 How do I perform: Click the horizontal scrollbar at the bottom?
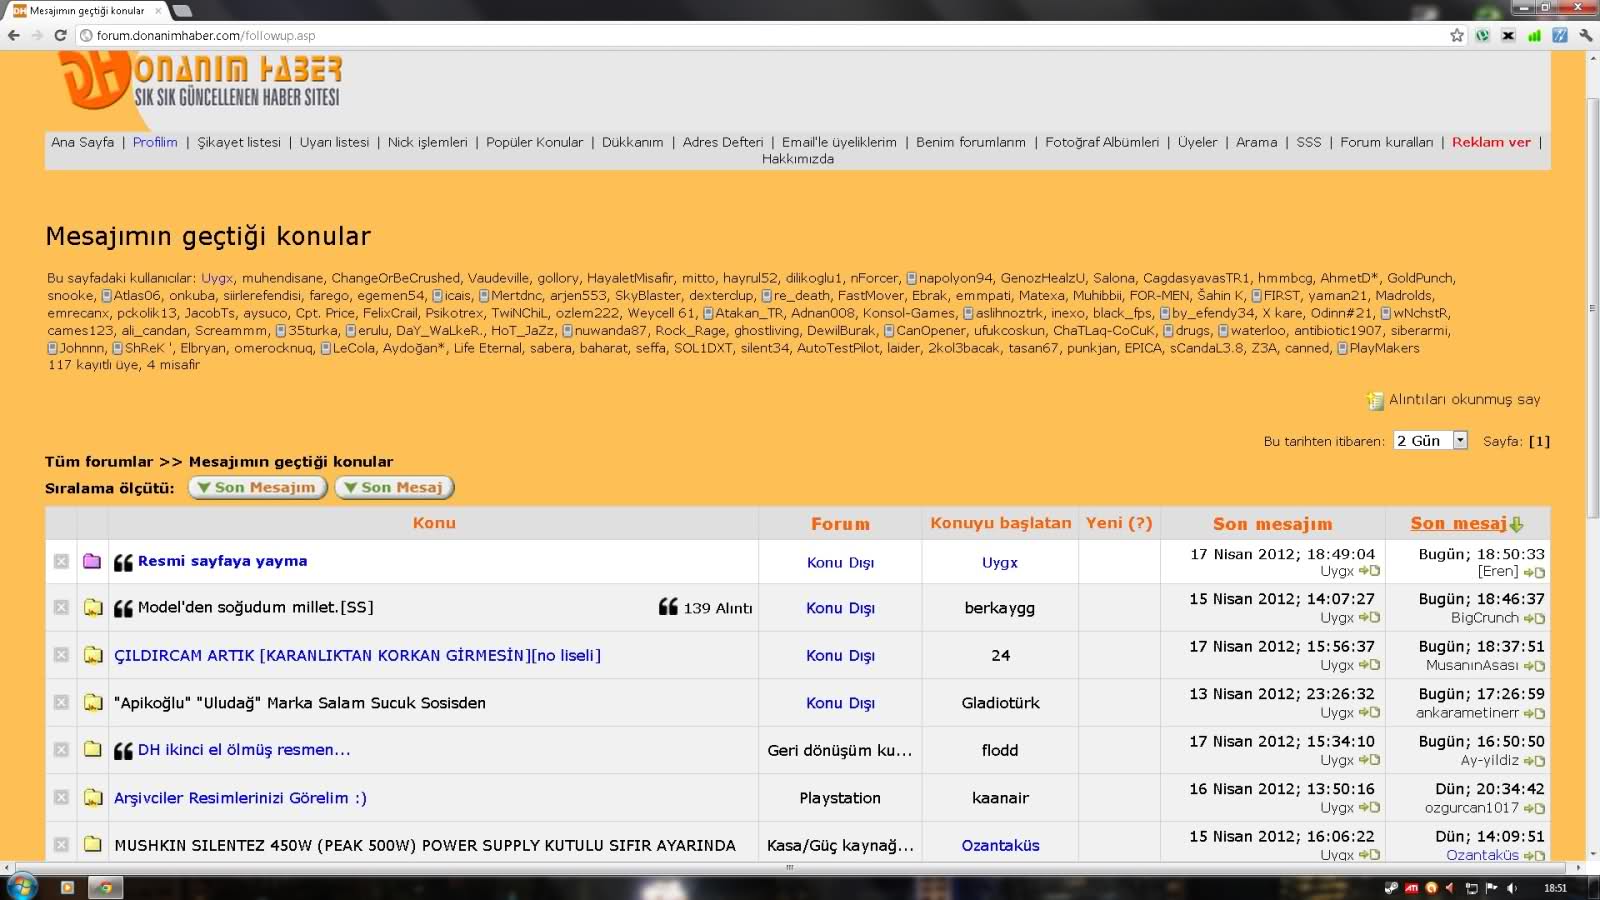pyautogui.click(x=790, y=867)
